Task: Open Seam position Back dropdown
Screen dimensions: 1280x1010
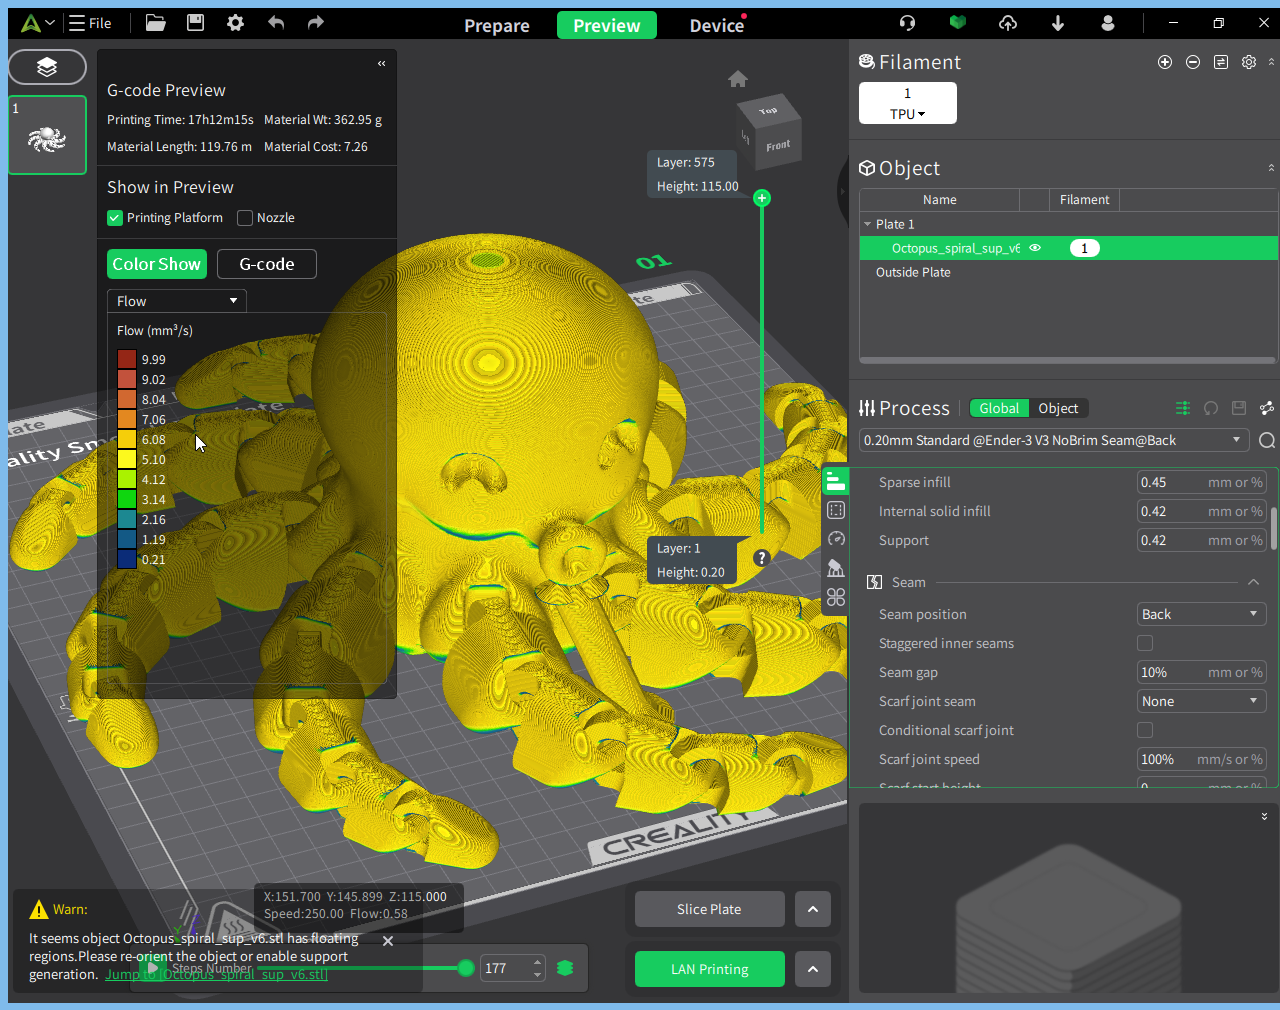Action: [x=1202, y=614]
